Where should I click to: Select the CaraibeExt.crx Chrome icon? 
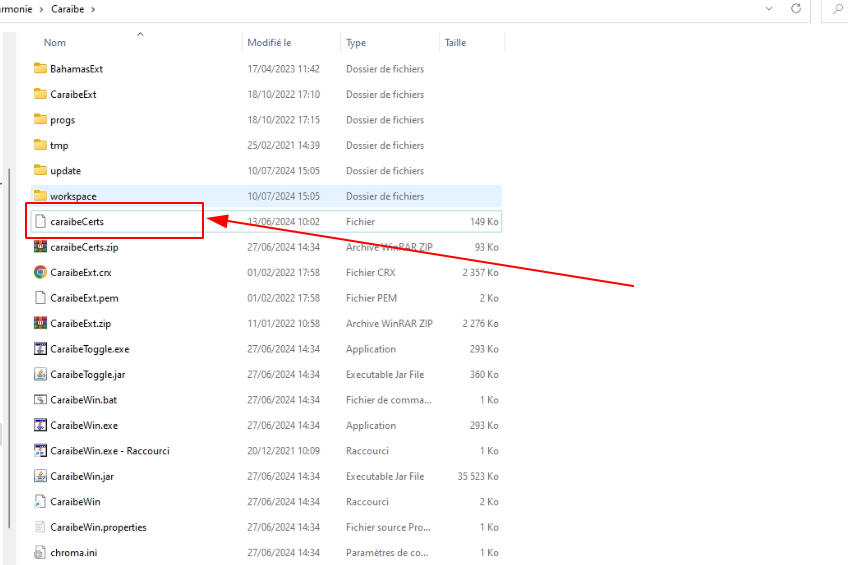(40, 272)
